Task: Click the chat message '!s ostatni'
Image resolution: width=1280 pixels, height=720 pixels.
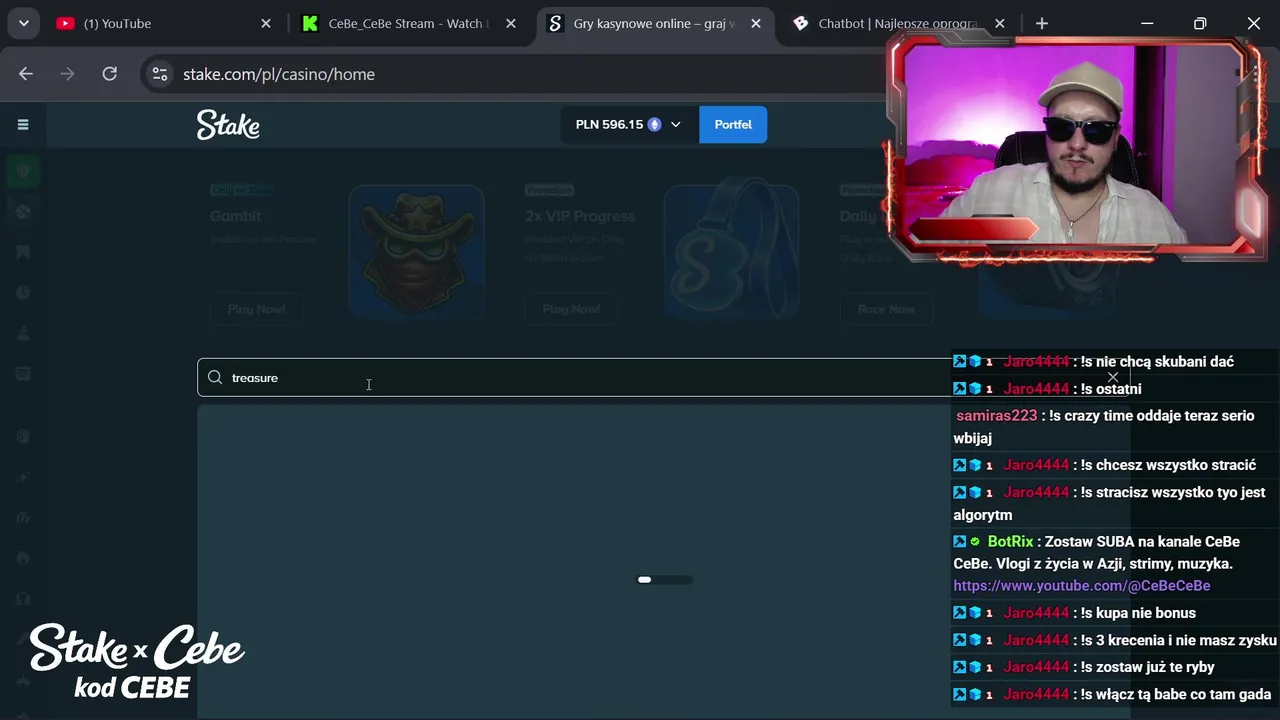Action: (1111, 388)
